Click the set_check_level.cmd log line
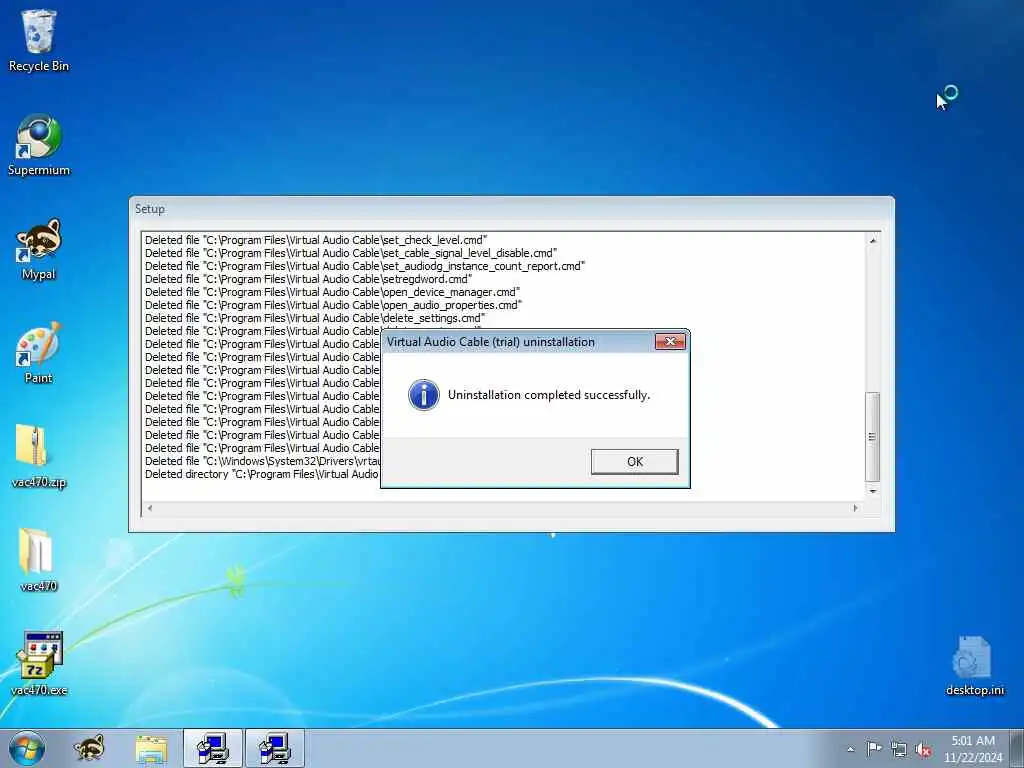The height and width of the screenshot is (768, 1024). click(x=316, y=240)
